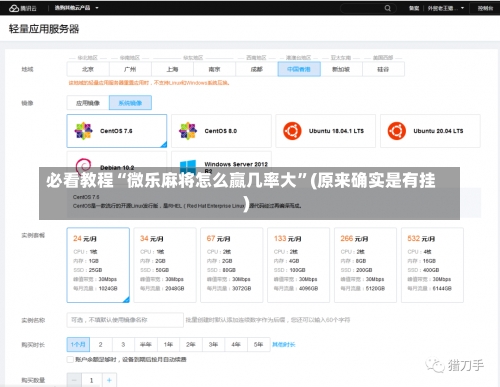
Task: Enable the auto-renew checkbox
Action: pos(70,359)
